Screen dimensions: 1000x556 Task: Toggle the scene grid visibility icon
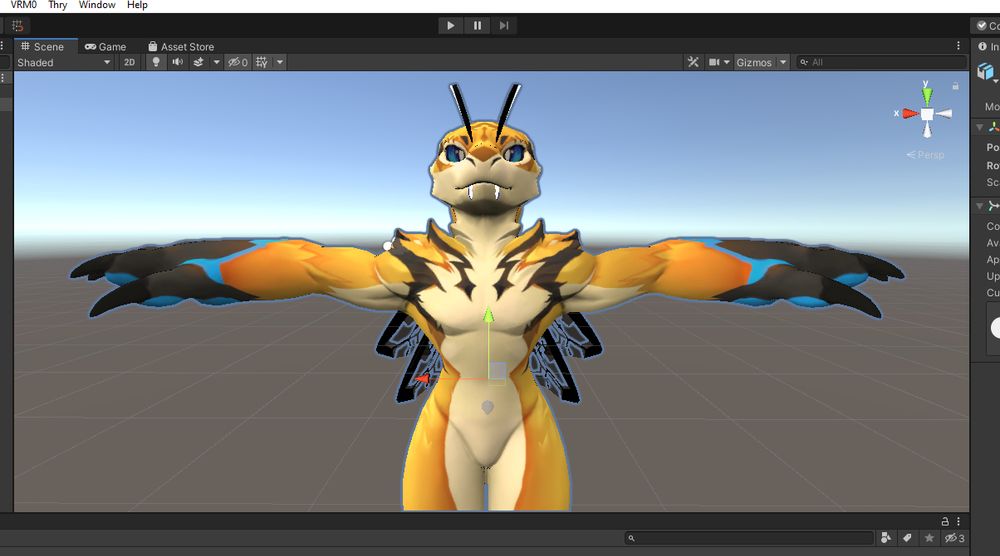pyautogui.click(x=261, y=62)
